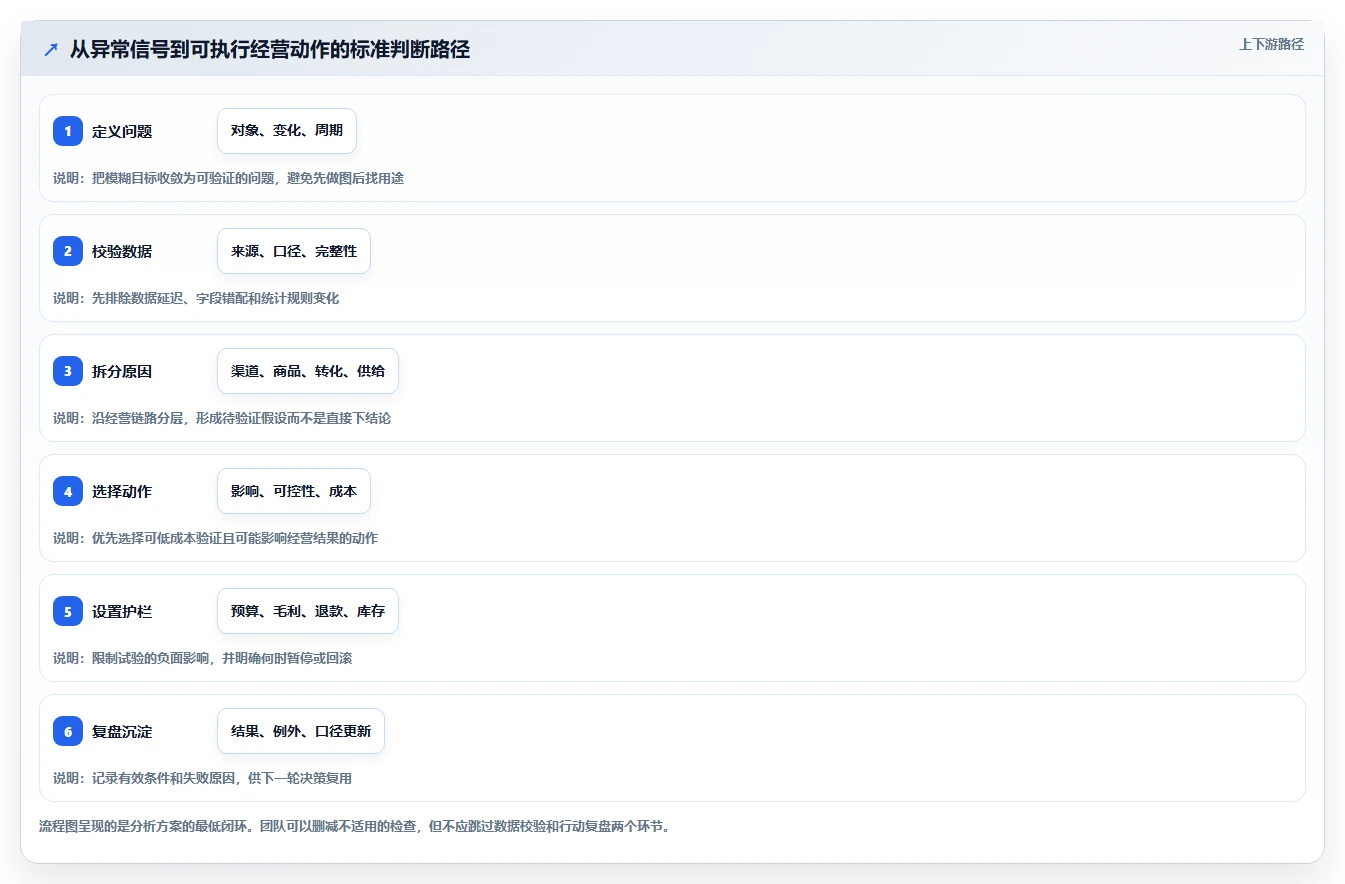Image resolution: width=1345 pixels, height=884 pixels.
Task: Click the arrow icon beside the flowchart title
Action: point(51,49)
